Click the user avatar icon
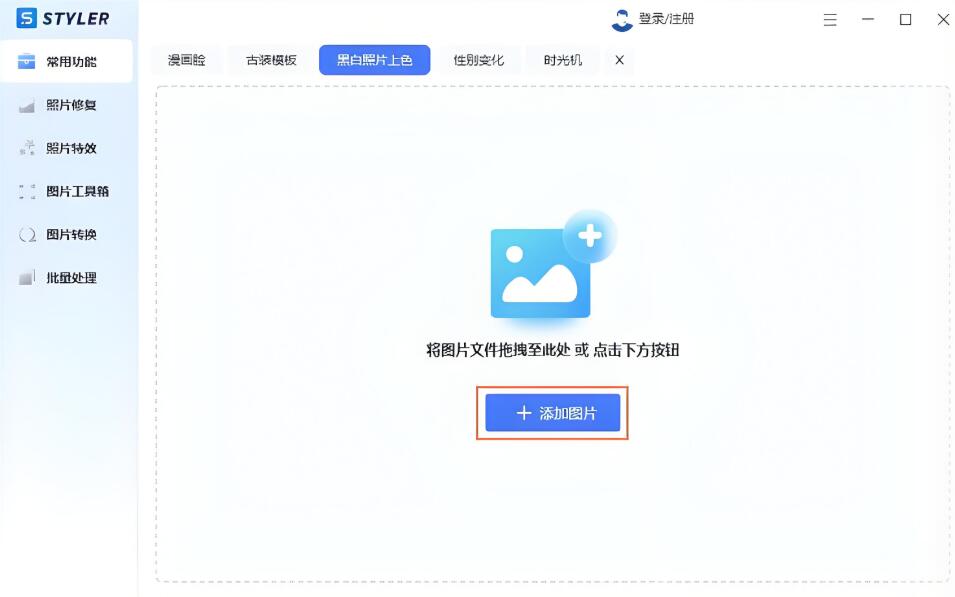 [x=622, y=19]
